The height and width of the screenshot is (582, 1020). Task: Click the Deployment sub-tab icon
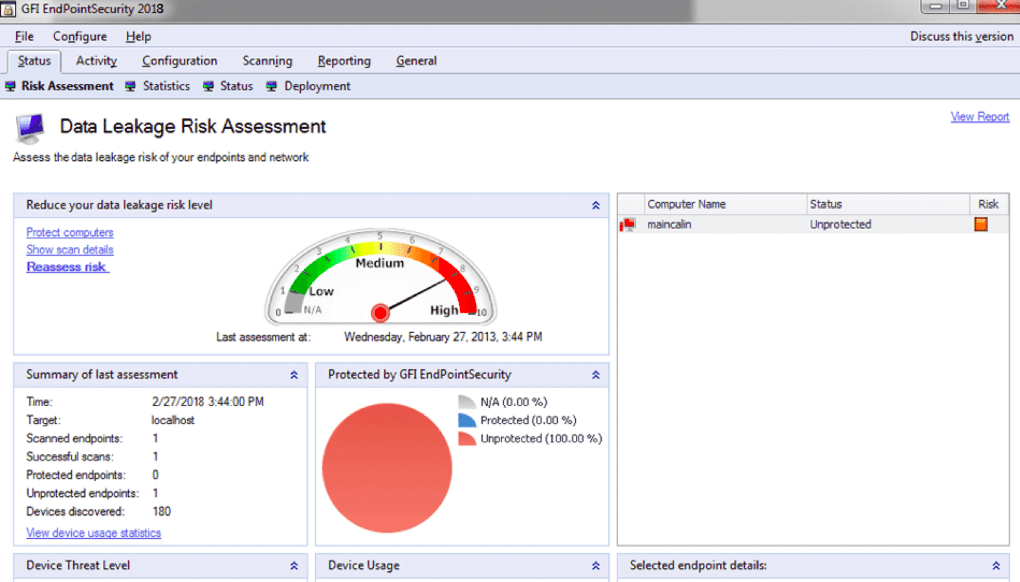pyautogui.click(x=272, y=86)
